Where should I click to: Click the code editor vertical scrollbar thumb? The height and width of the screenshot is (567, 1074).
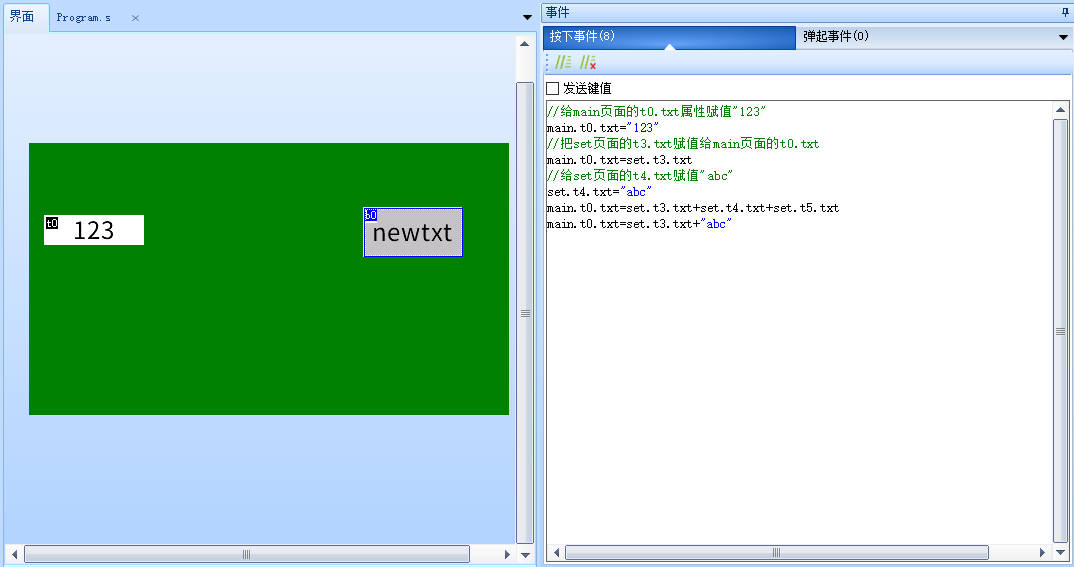pos(1060,331)
